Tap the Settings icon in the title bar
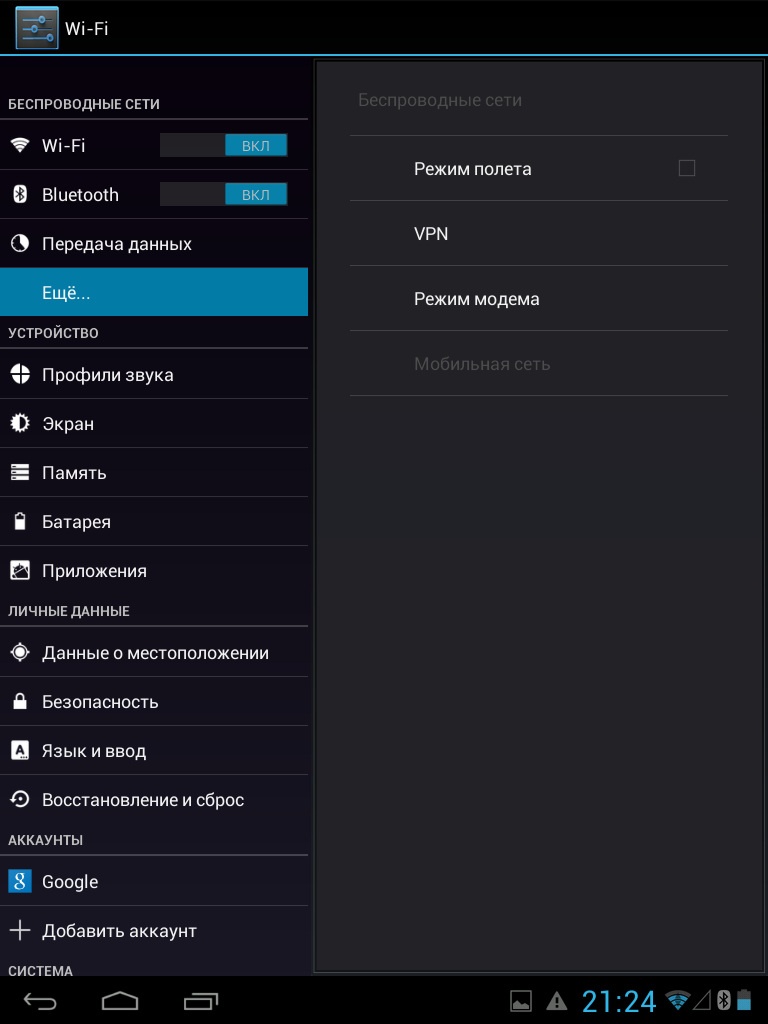 (37, 28)
